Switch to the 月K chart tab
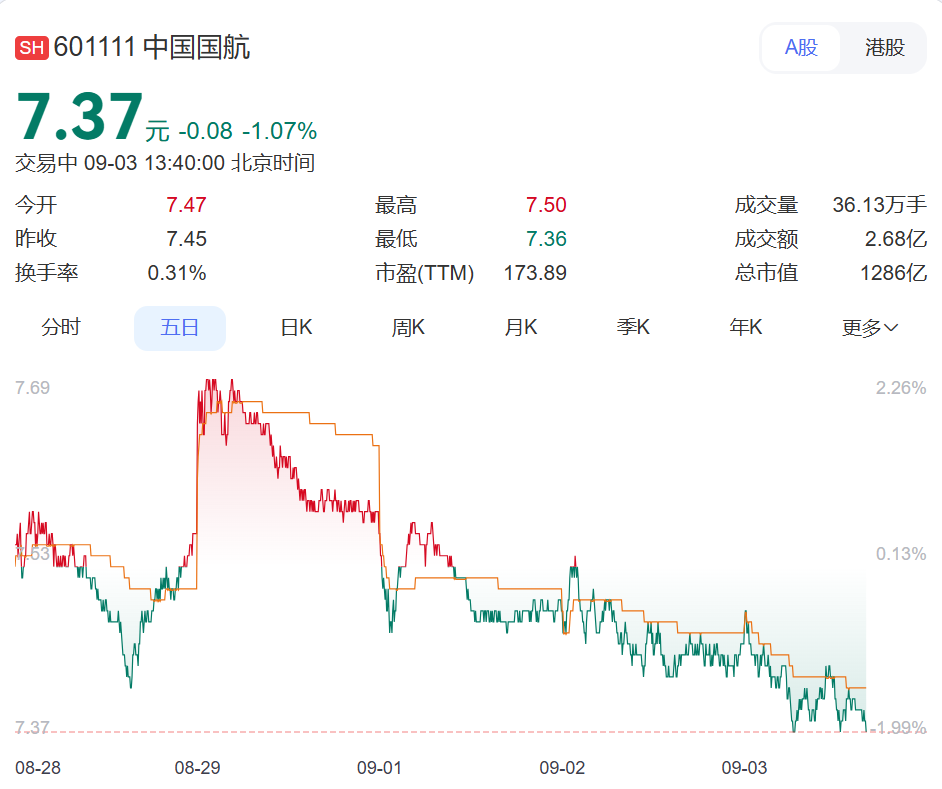942x789 pixels. (521, 328)
